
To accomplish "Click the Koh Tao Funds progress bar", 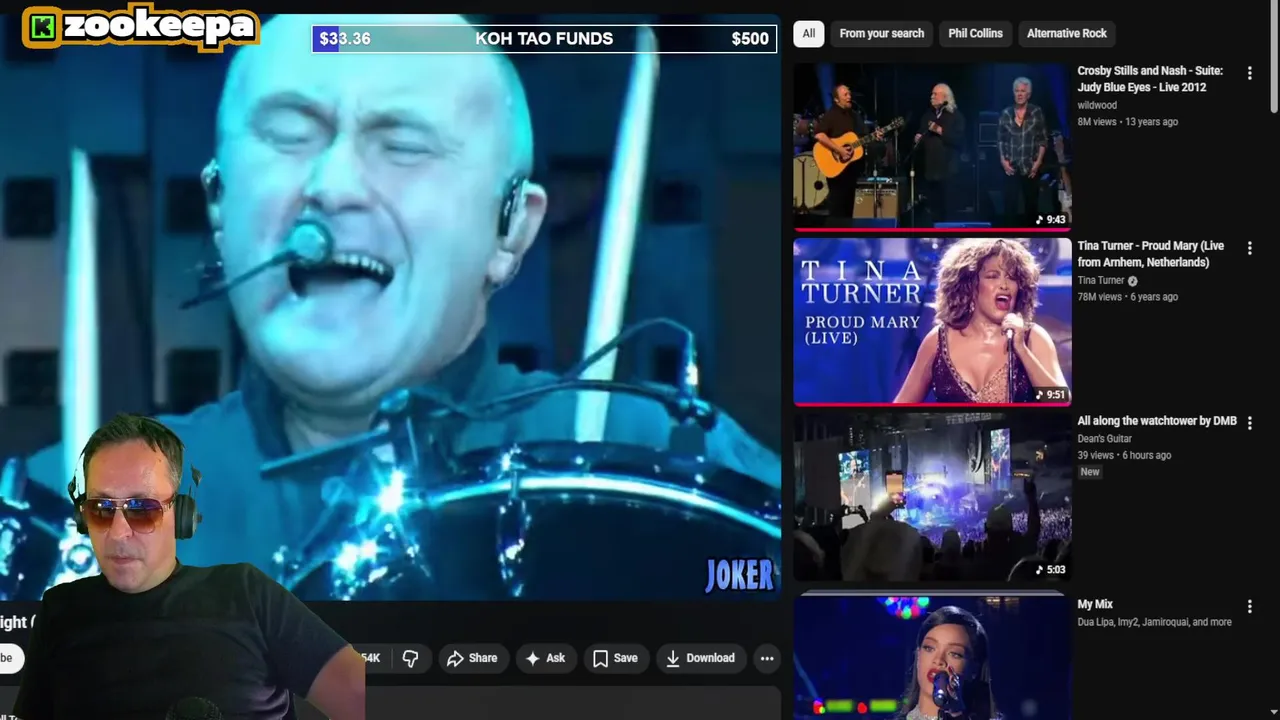I will pos(544,39).
